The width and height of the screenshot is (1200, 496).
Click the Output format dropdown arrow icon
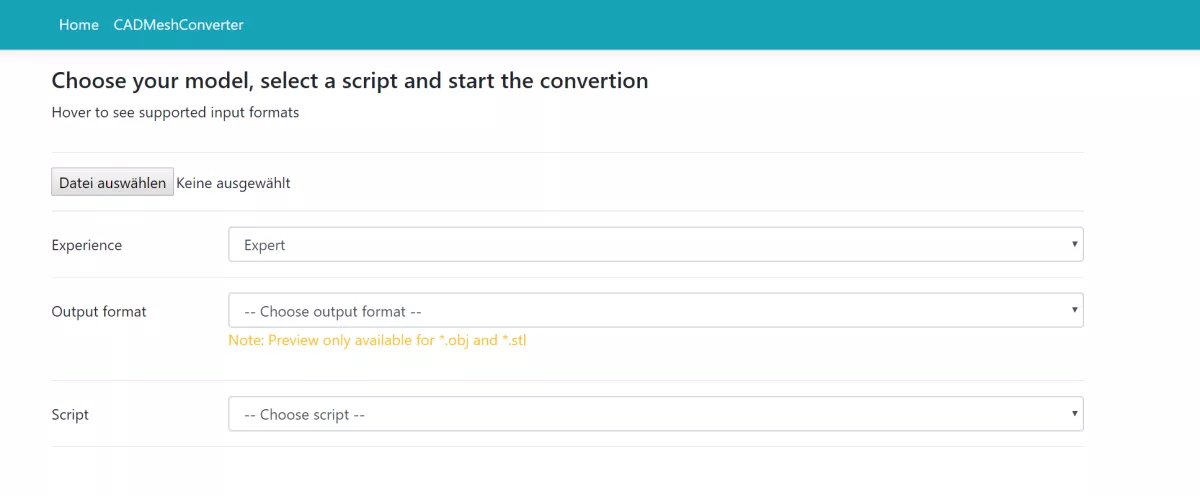(1074, 310)
